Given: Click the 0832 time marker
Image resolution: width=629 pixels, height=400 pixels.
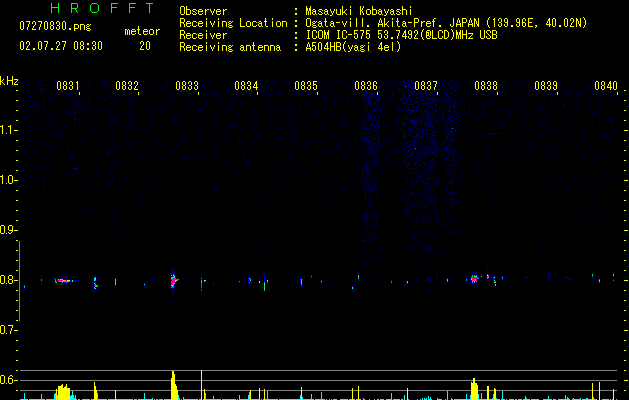Looking at the screenshot, I should tap(127, 86).
